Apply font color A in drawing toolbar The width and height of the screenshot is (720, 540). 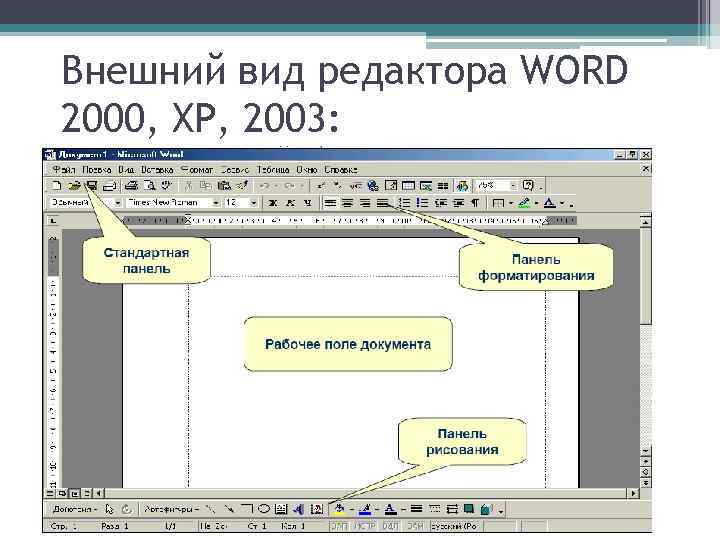(x=390, y=509)
